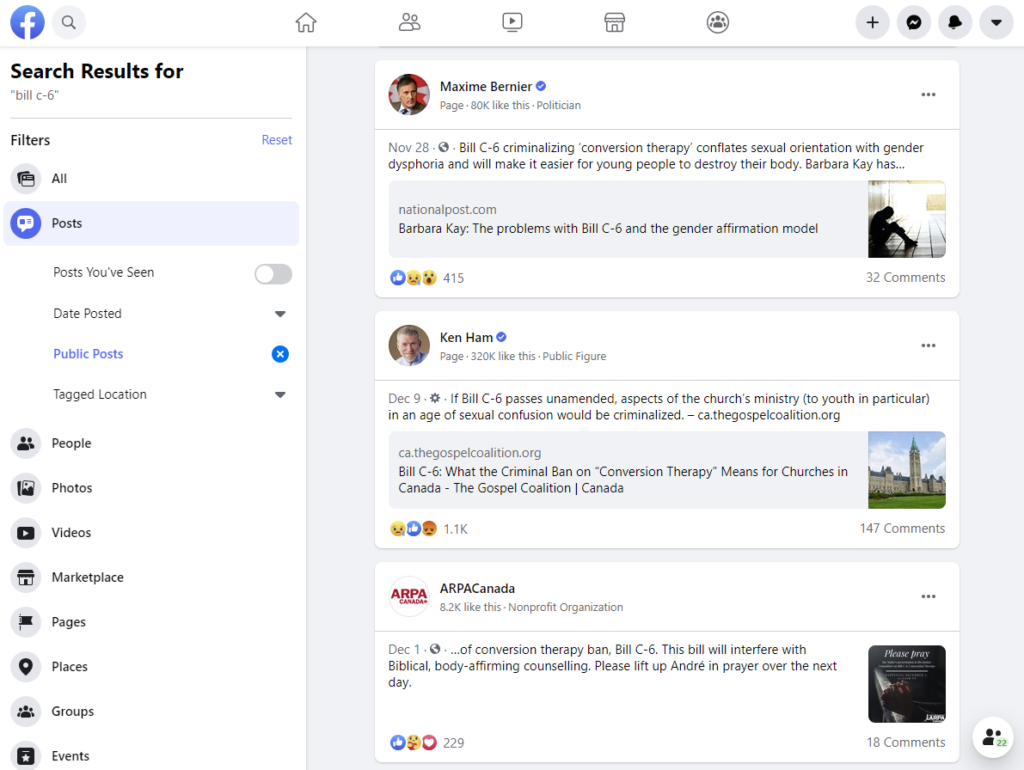
Task: Open the contacts chat bubble showing 22
Action: (x=993, y=737)
